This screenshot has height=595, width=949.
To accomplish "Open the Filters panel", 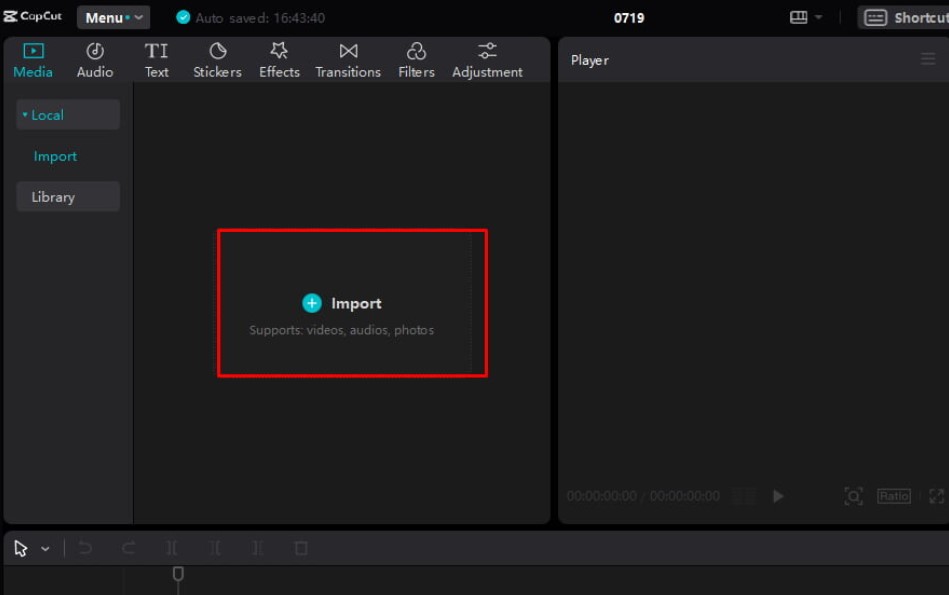I will [x=416, y=58].
